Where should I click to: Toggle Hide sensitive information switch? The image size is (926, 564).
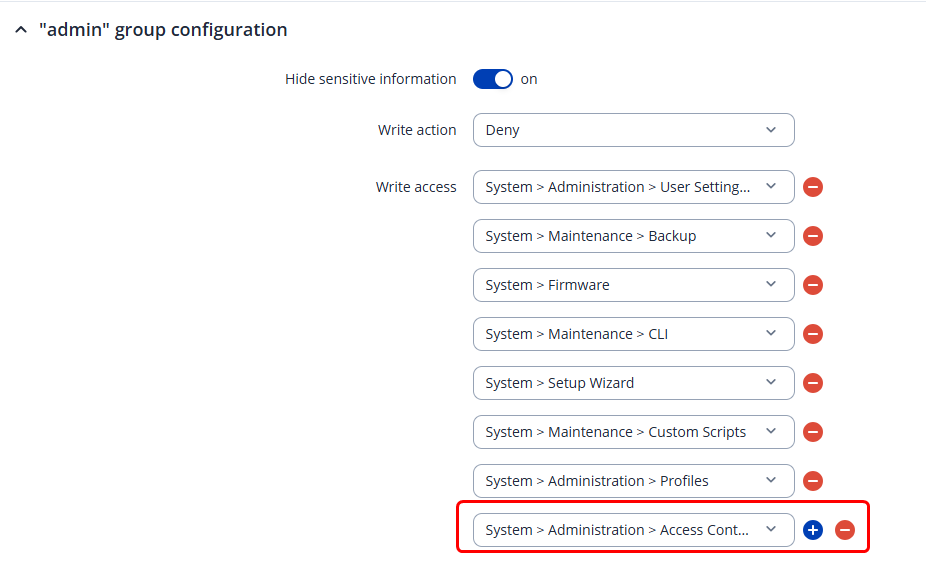493,79
